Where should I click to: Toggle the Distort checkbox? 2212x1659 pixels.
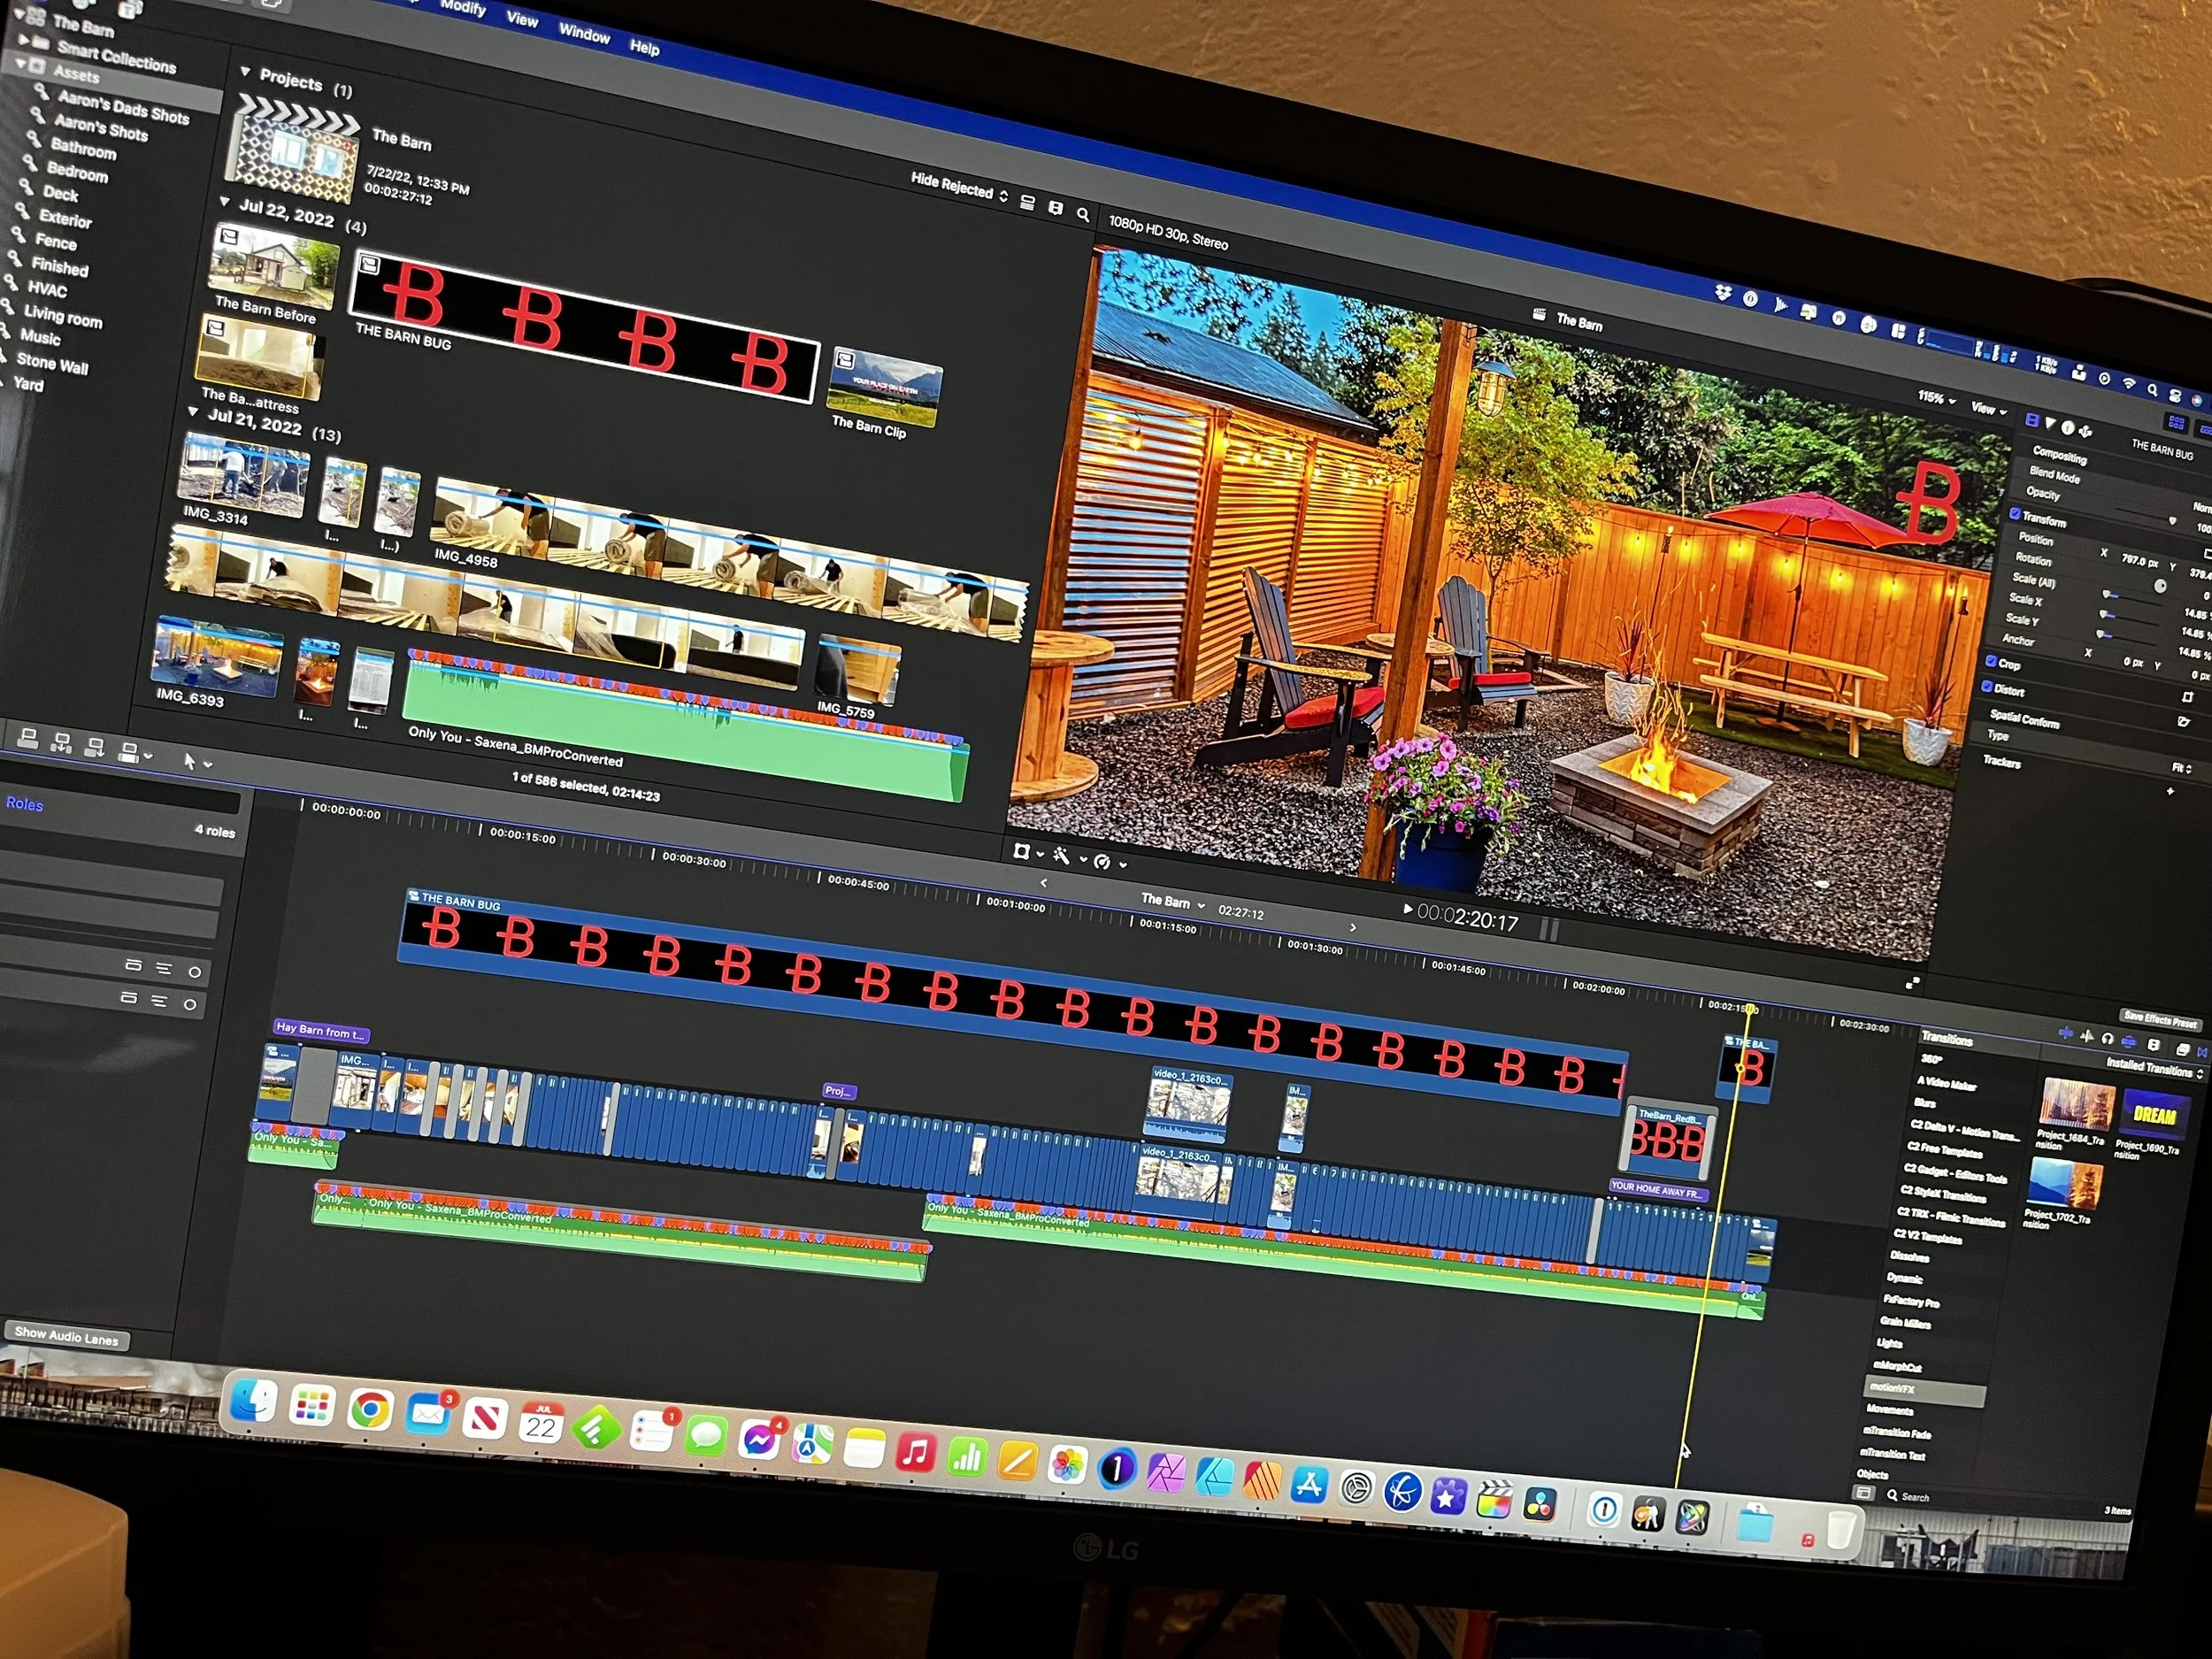tap(1988, 686)
